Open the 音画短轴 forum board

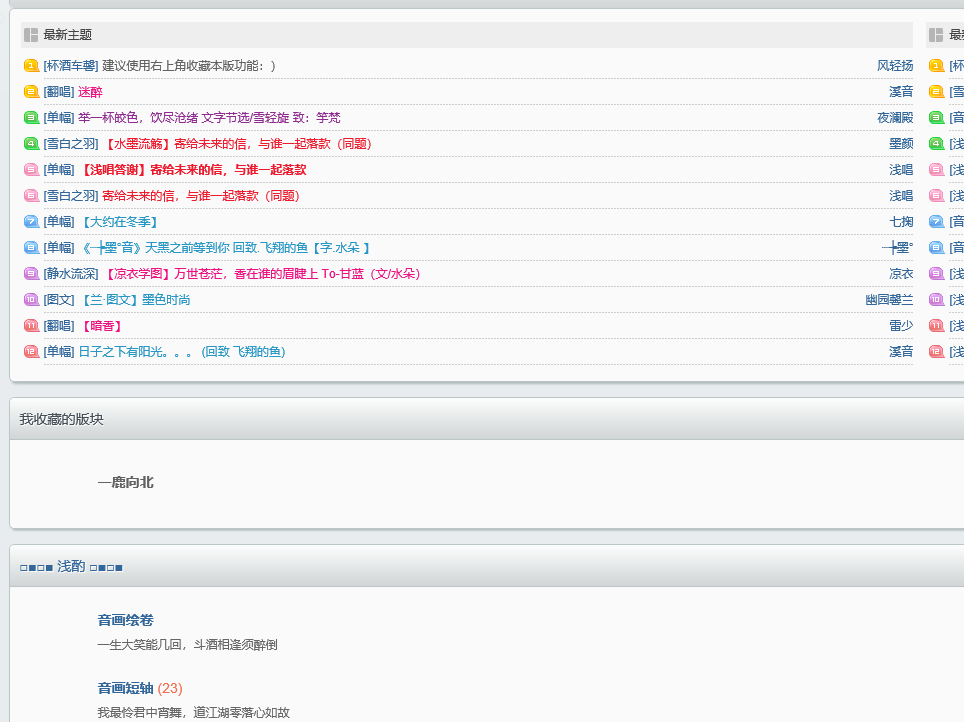click(125, 688)
